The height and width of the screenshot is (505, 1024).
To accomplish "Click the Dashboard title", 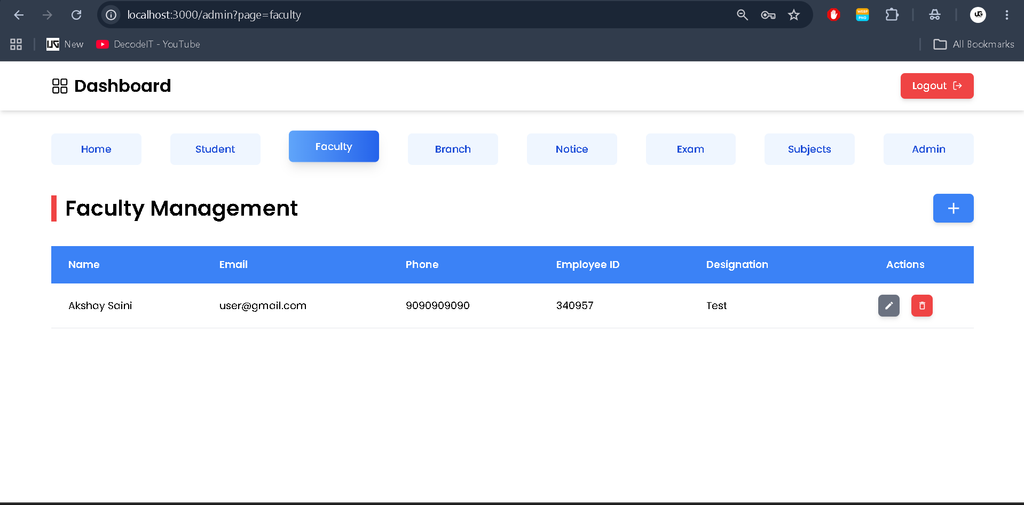I will [x=122, y=86].
